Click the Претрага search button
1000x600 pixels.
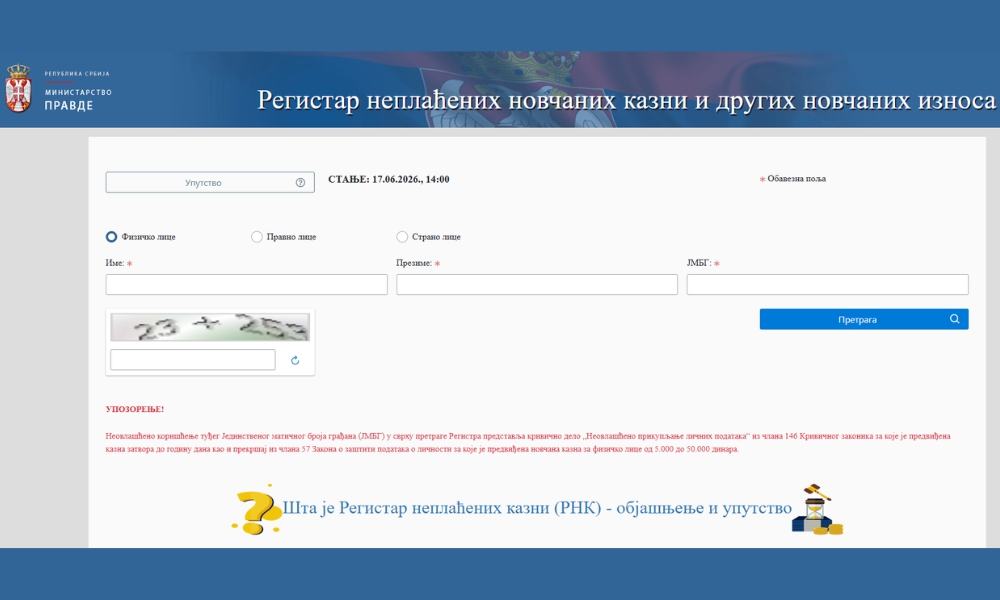tap(864, 319)
